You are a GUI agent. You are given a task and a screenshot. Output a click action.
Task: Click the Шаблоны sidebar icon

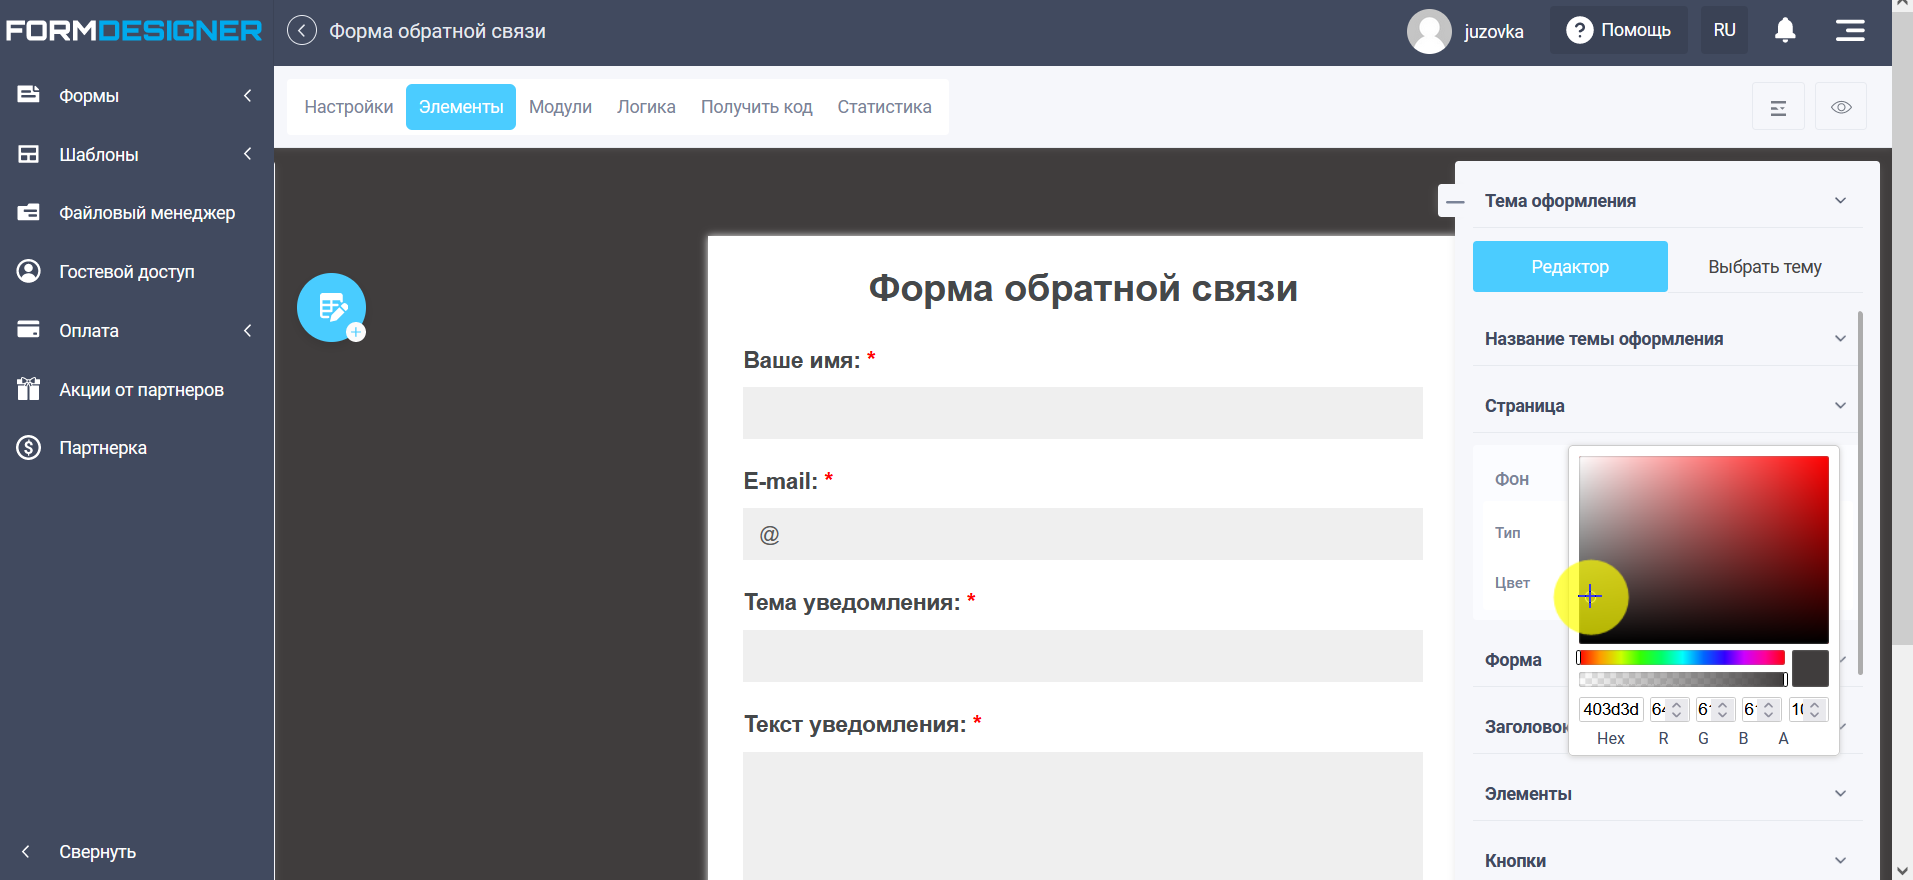coord(29,154)
